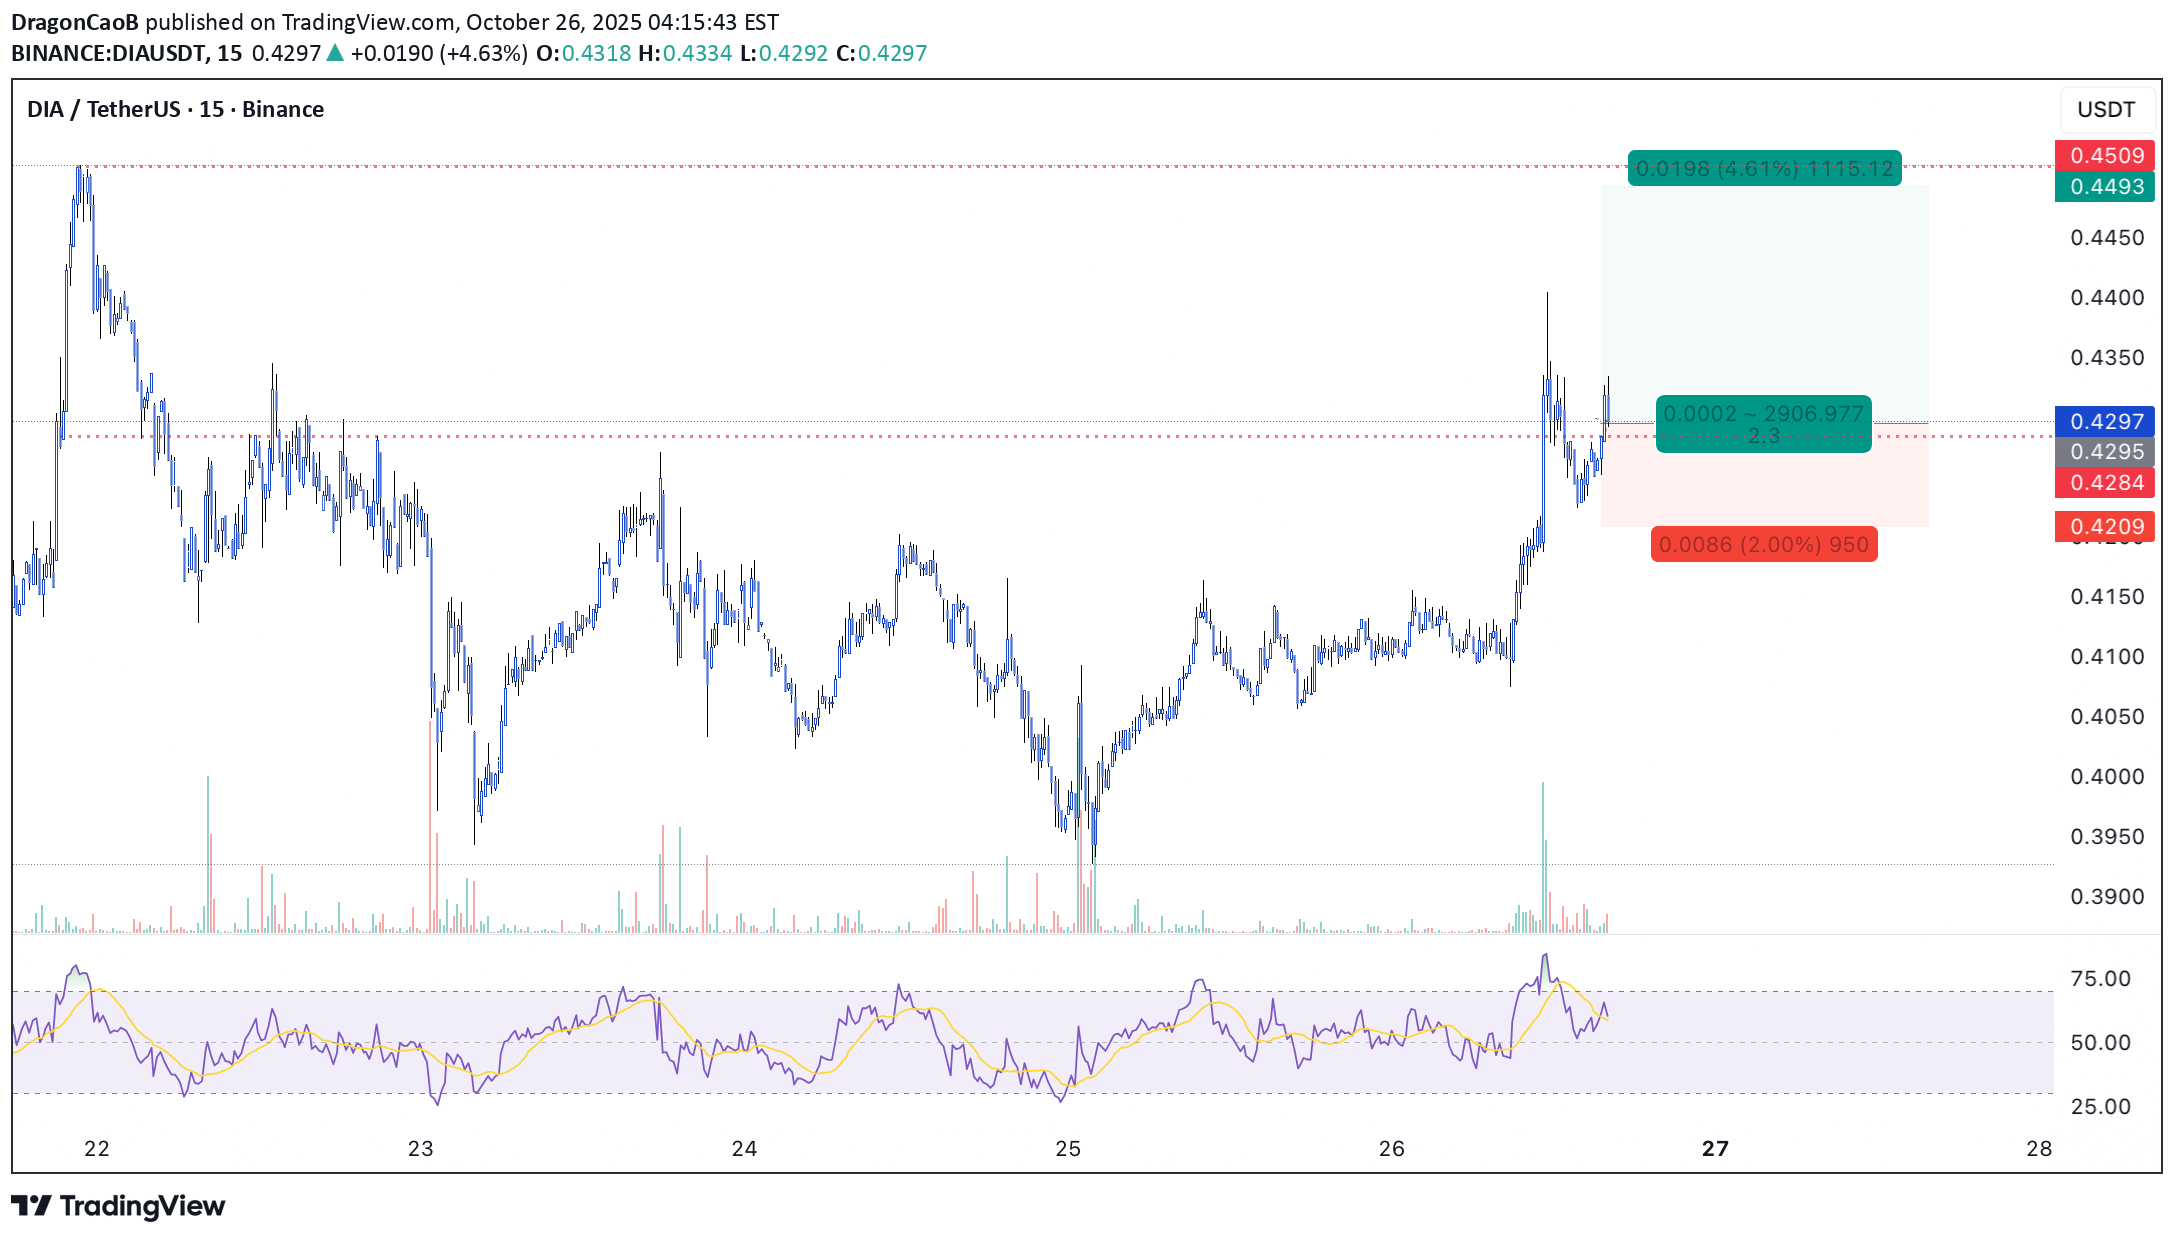Click the TradingView logo icon at bottom left

pos(30,1205)
